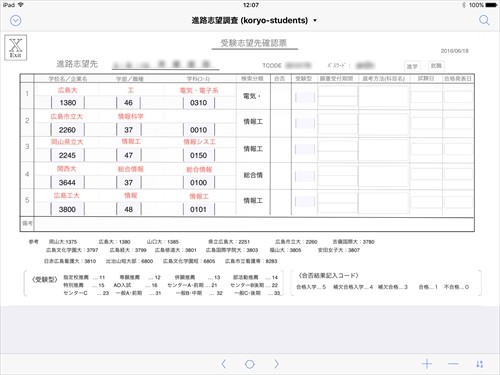Open the search magnifier icon
This screenshot has height=375, width=500.
click(484, 20)
